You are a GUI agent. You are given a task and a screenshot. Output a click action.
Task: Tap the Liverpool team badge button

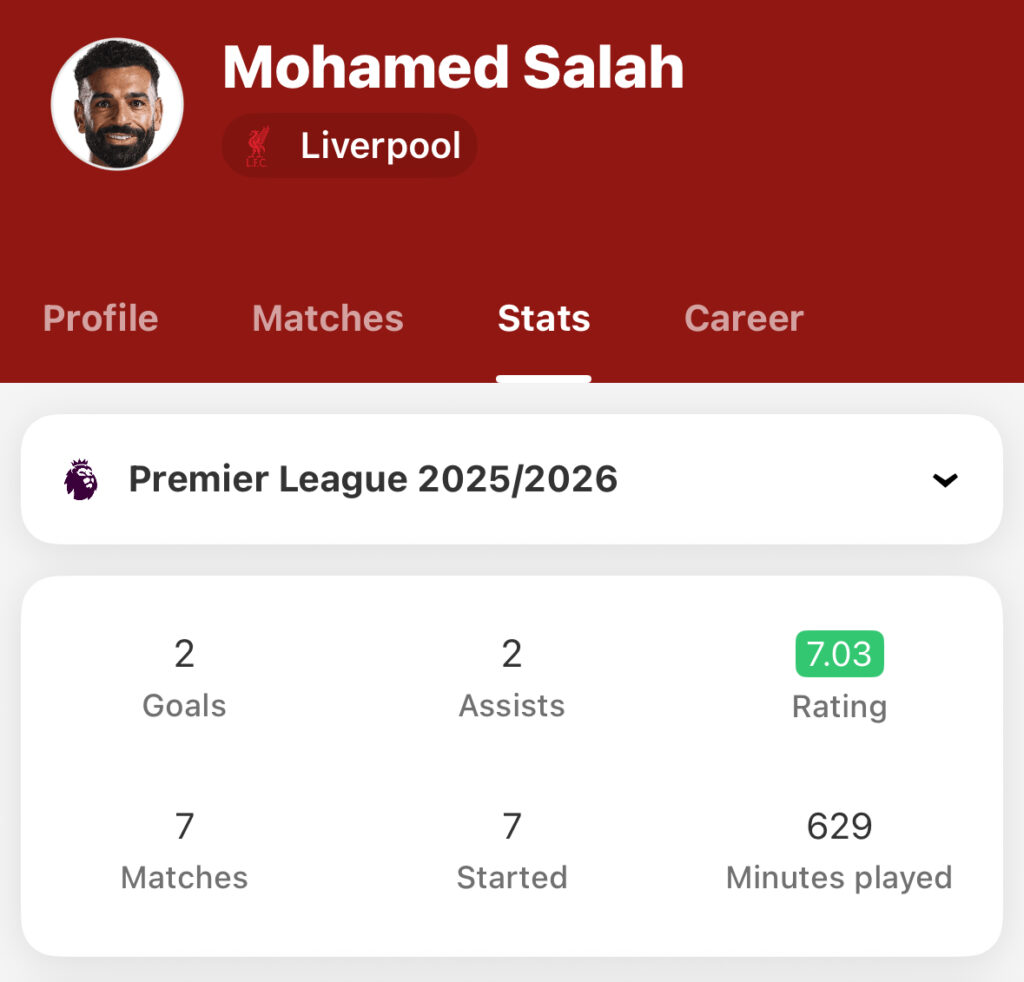[x=349, y=146]
